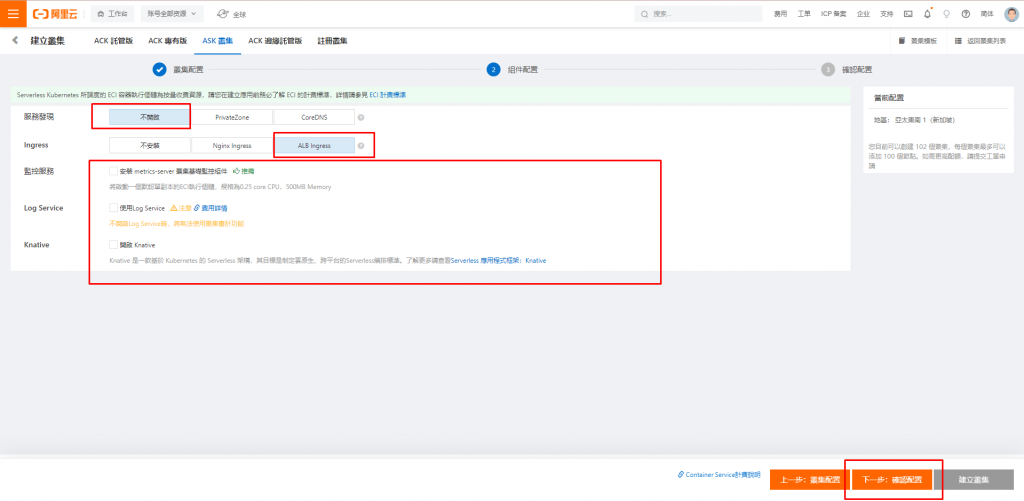This screenshot has width=1024, height=501.
Task: Open the user avatar profile menu
Action: click(1011, 14)
